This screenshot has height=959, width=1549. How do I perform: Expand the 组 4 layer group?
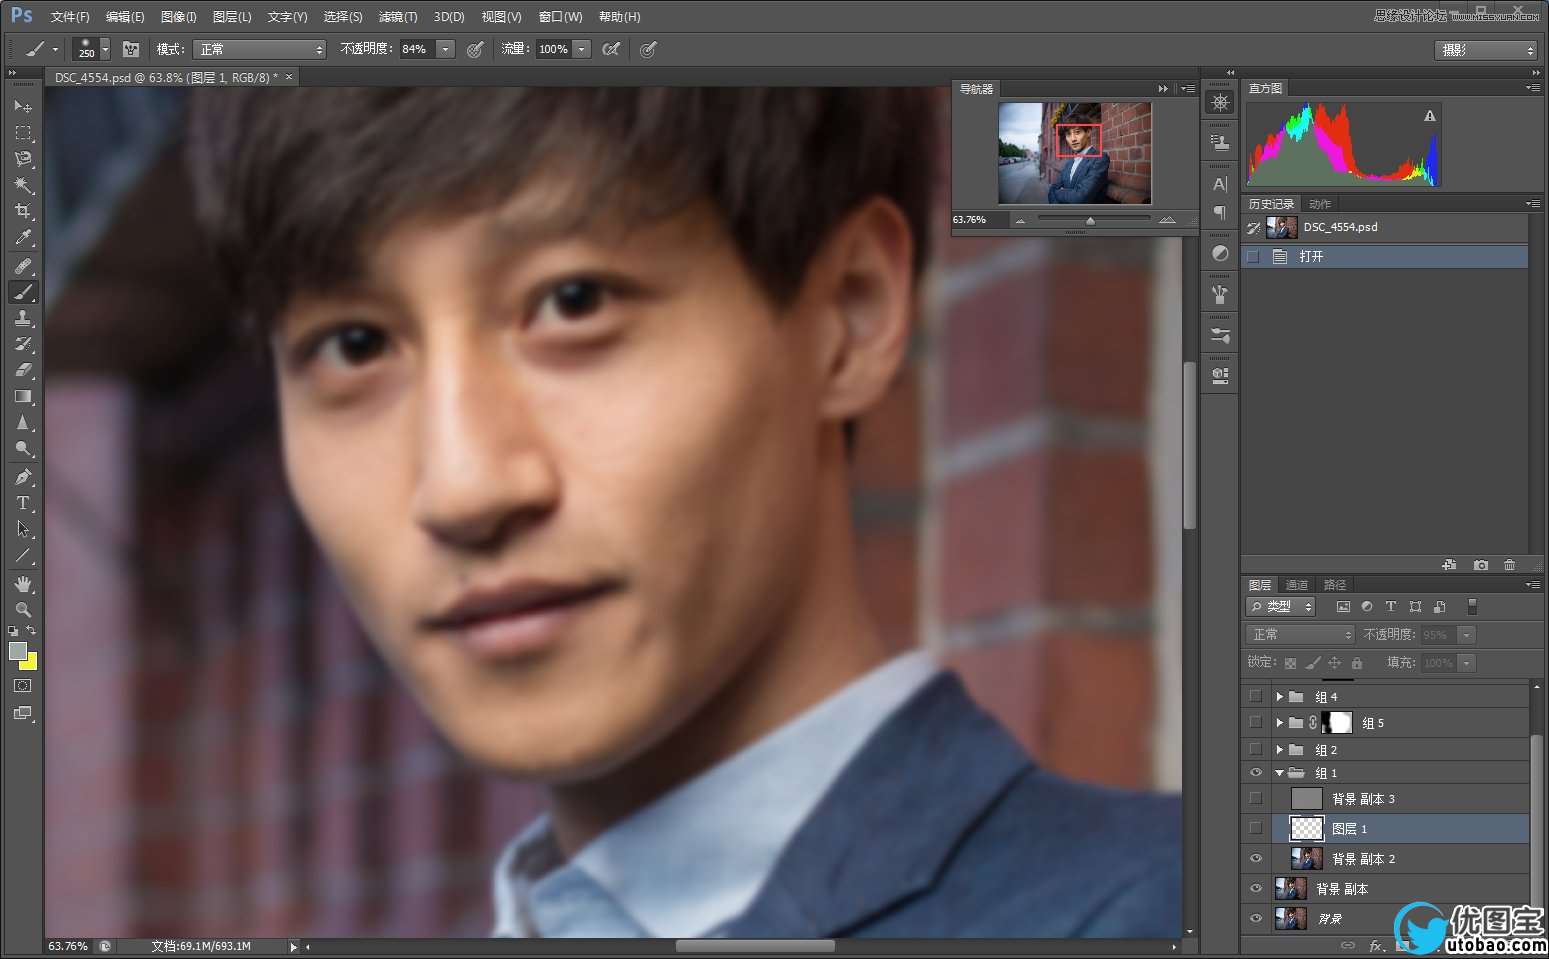point(1279,696)
